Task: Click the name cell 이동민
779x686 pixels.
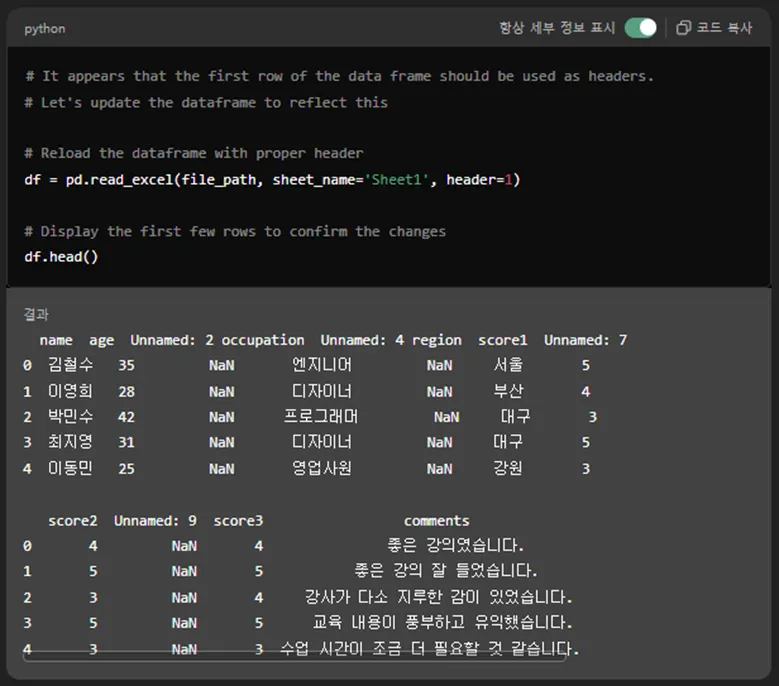Action: coord(70,468)
